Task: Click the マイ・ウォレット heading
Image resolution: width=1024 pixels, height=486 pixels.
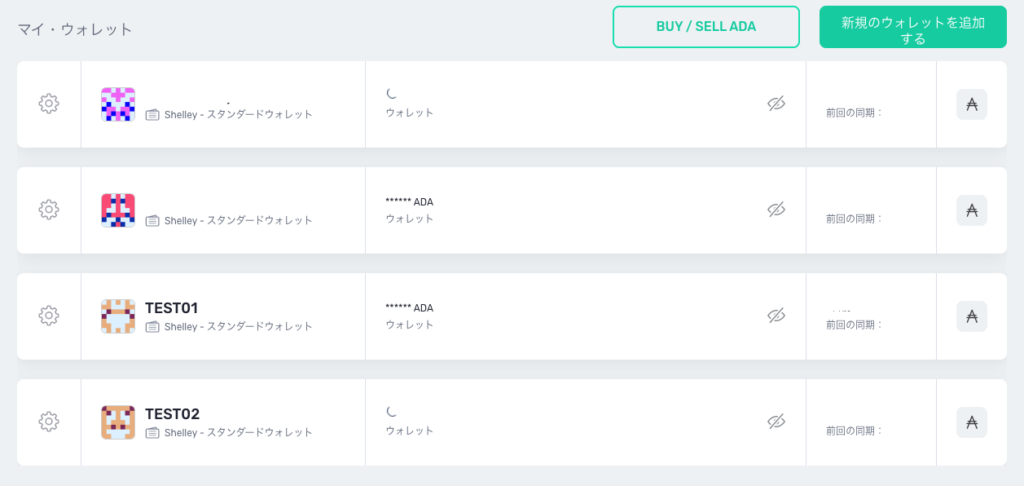Action: coord(75,29)
